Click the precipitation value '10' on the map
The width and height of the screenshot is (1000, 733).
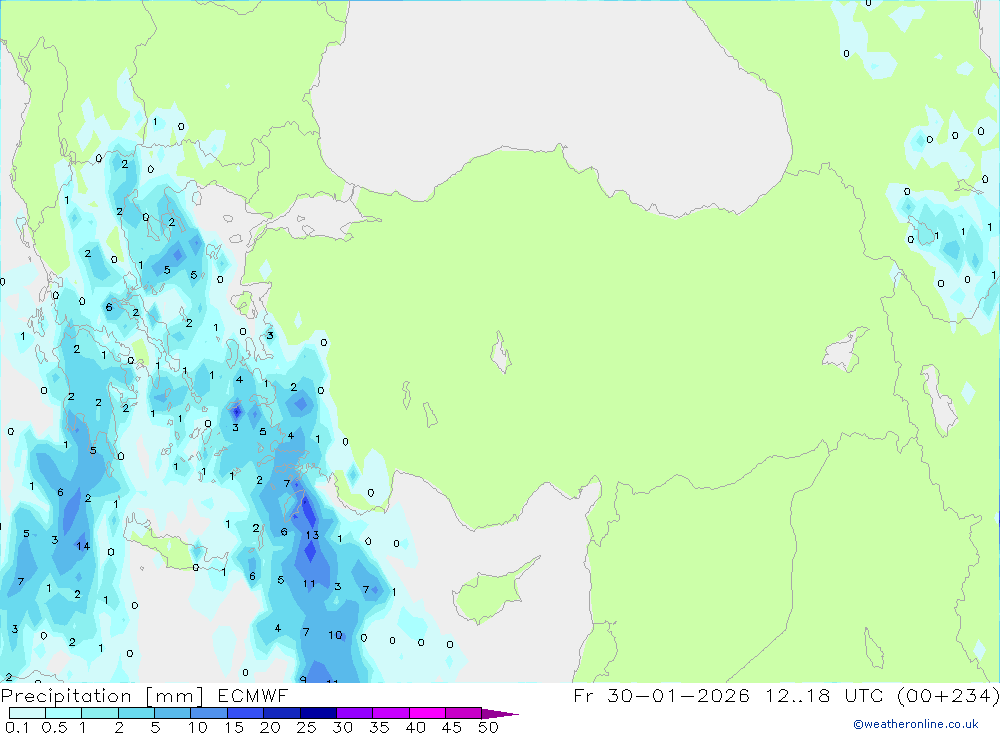pos(335,635)
